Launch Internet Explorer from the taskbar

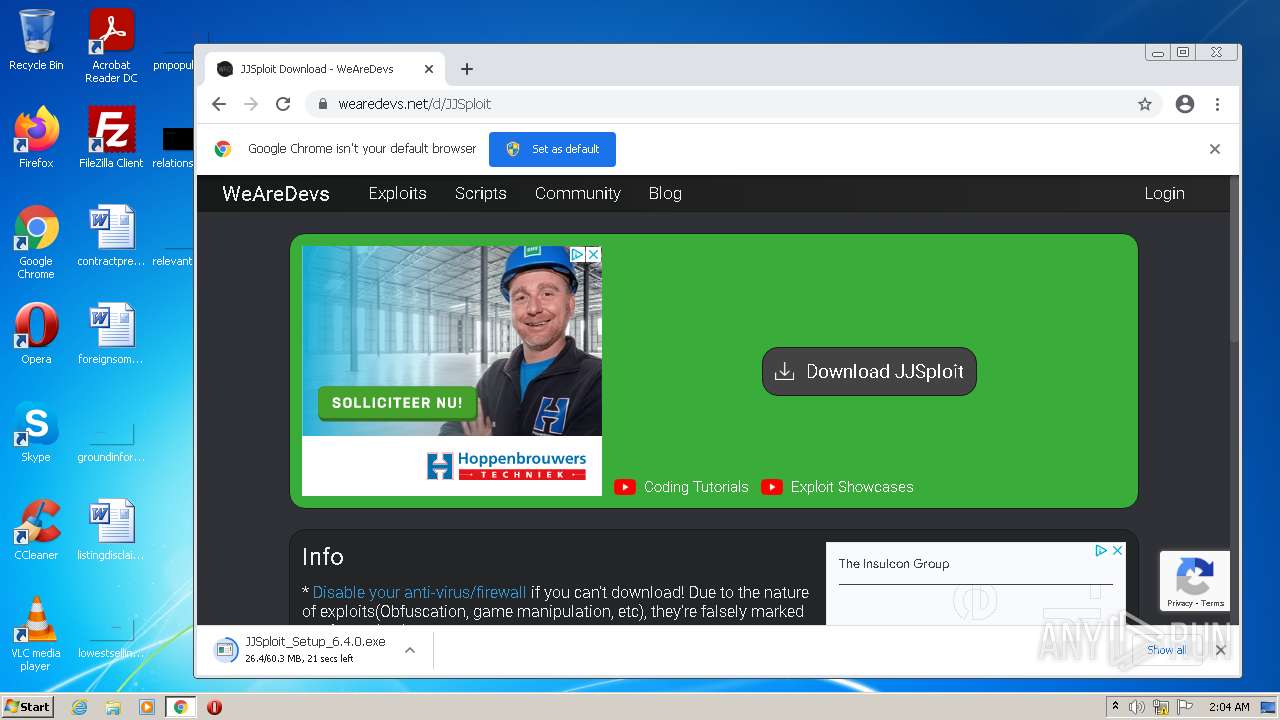pos(79,707)
